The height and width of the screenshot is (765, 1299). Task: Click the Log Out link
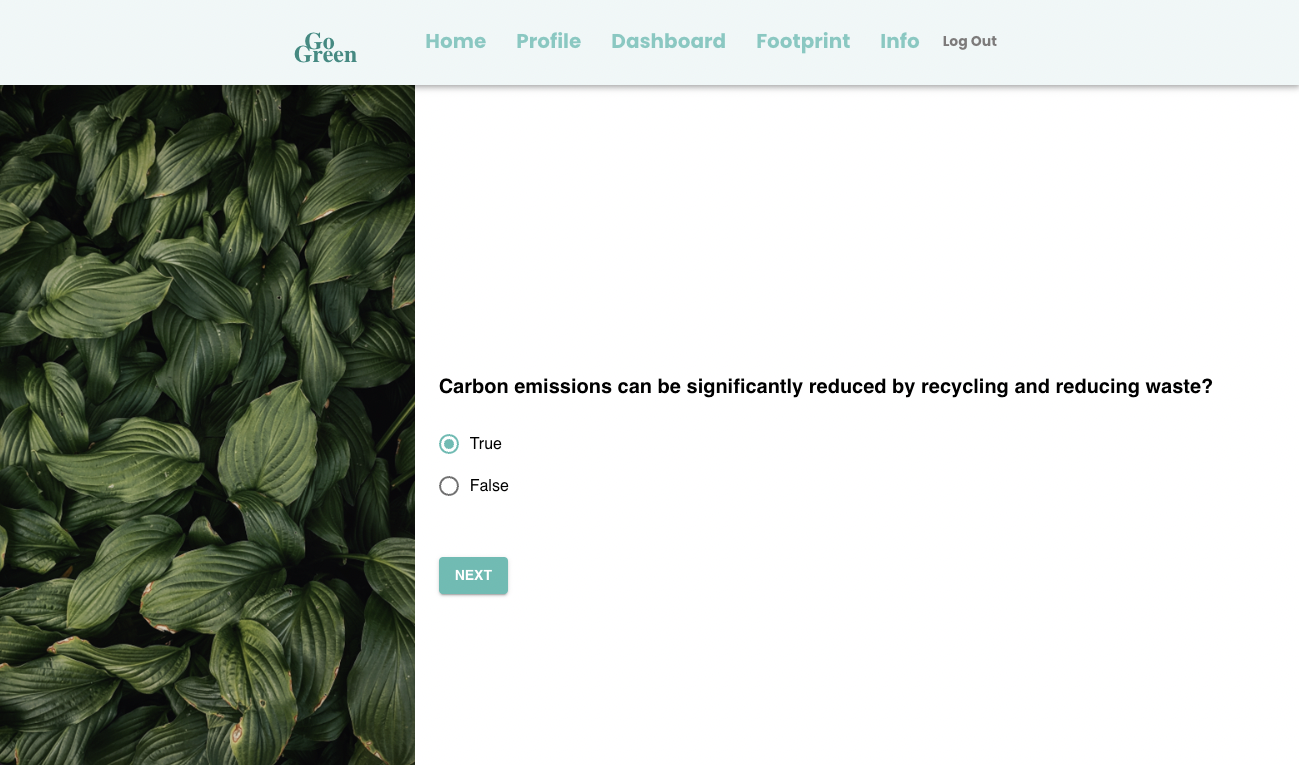[969, 41]
